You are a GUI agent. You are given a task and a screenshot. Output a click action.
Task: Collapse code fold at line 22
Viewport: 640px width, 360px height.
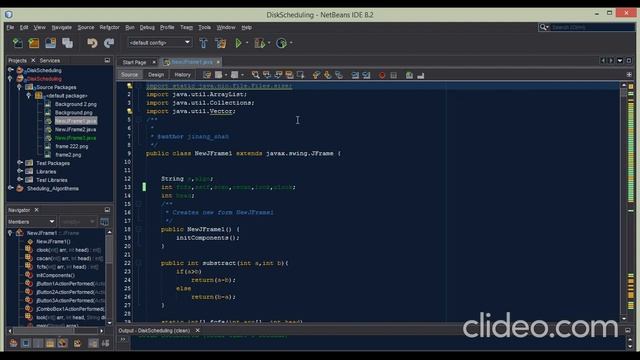[x=139, y=263]
